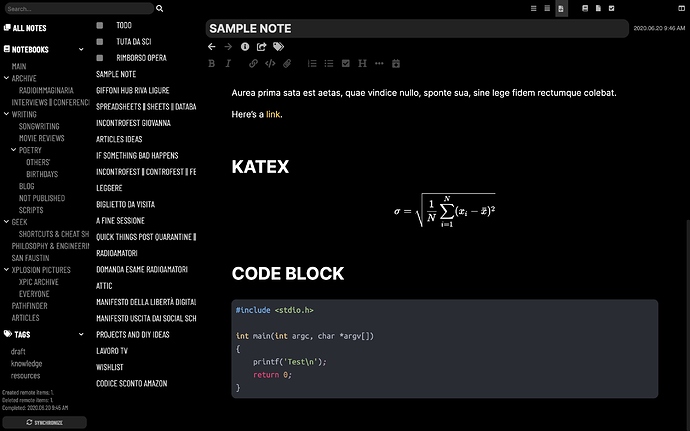The image size is (690, 431).
Task: Collapse the Notebooks section chevron
Action: click(x=81, y=49)
